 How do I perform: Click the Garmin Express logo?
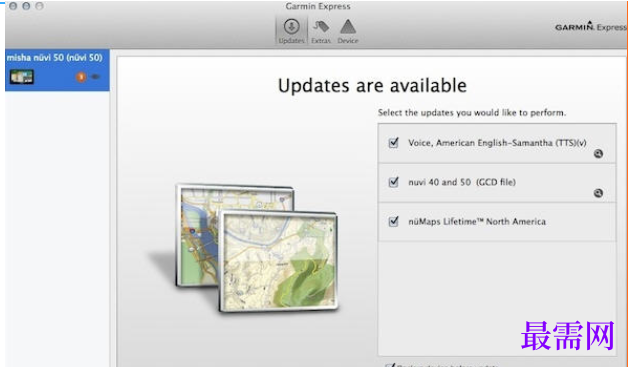591,27
